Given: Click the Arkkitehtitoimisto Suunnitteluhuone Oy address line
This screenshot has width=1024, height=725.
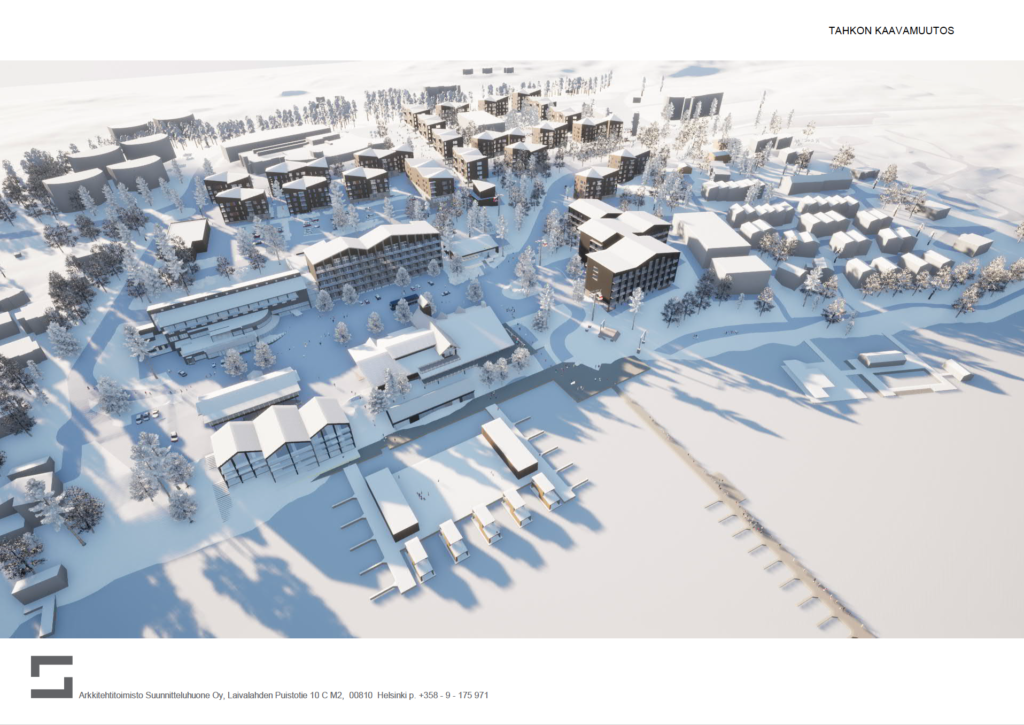Looking at the screenshot, I should pos(283,695).
